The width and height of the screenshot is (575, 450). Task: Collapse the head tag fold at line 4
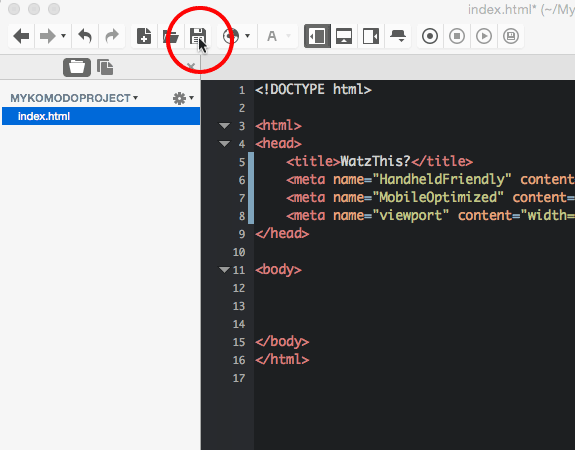click(224, 143)
